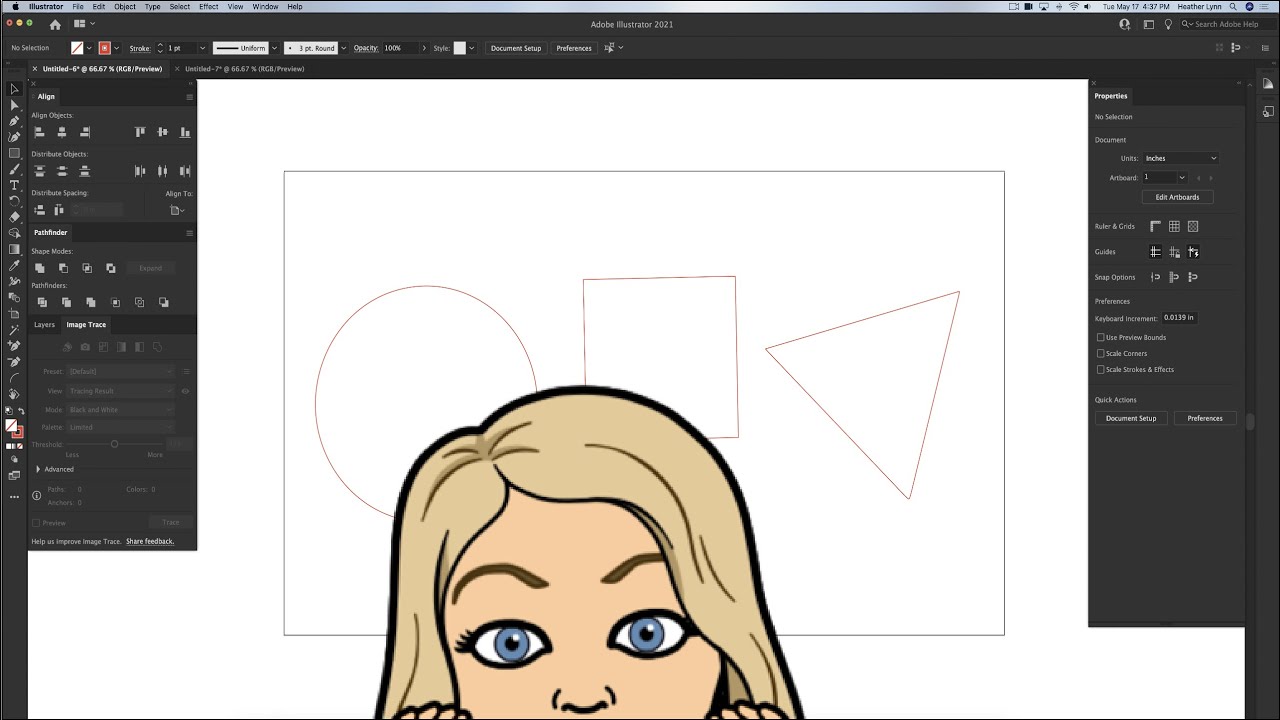1280x720 pixels.
Task: Open the fill color dropdown arrow
Action: click(89, 48)
